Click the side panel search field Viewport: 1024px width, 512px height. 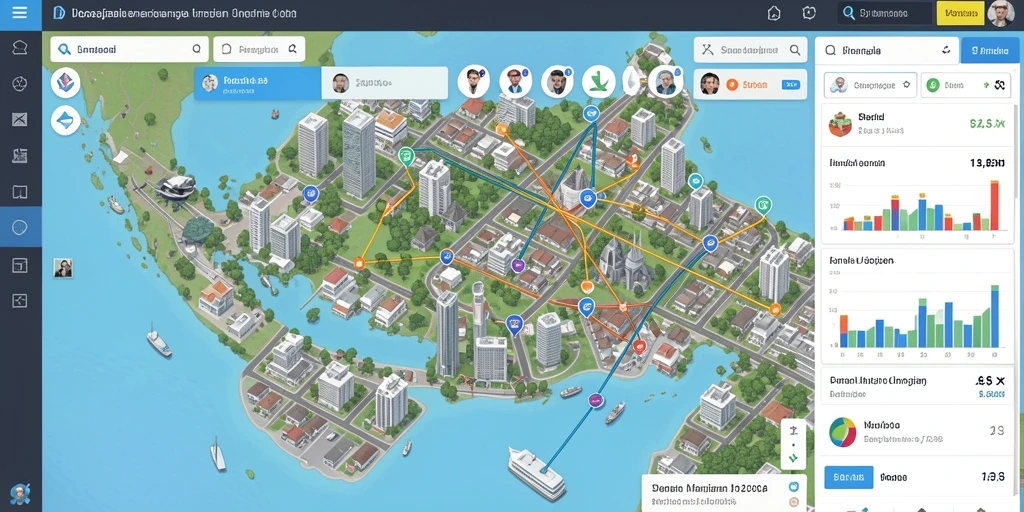tap(886, 50)
